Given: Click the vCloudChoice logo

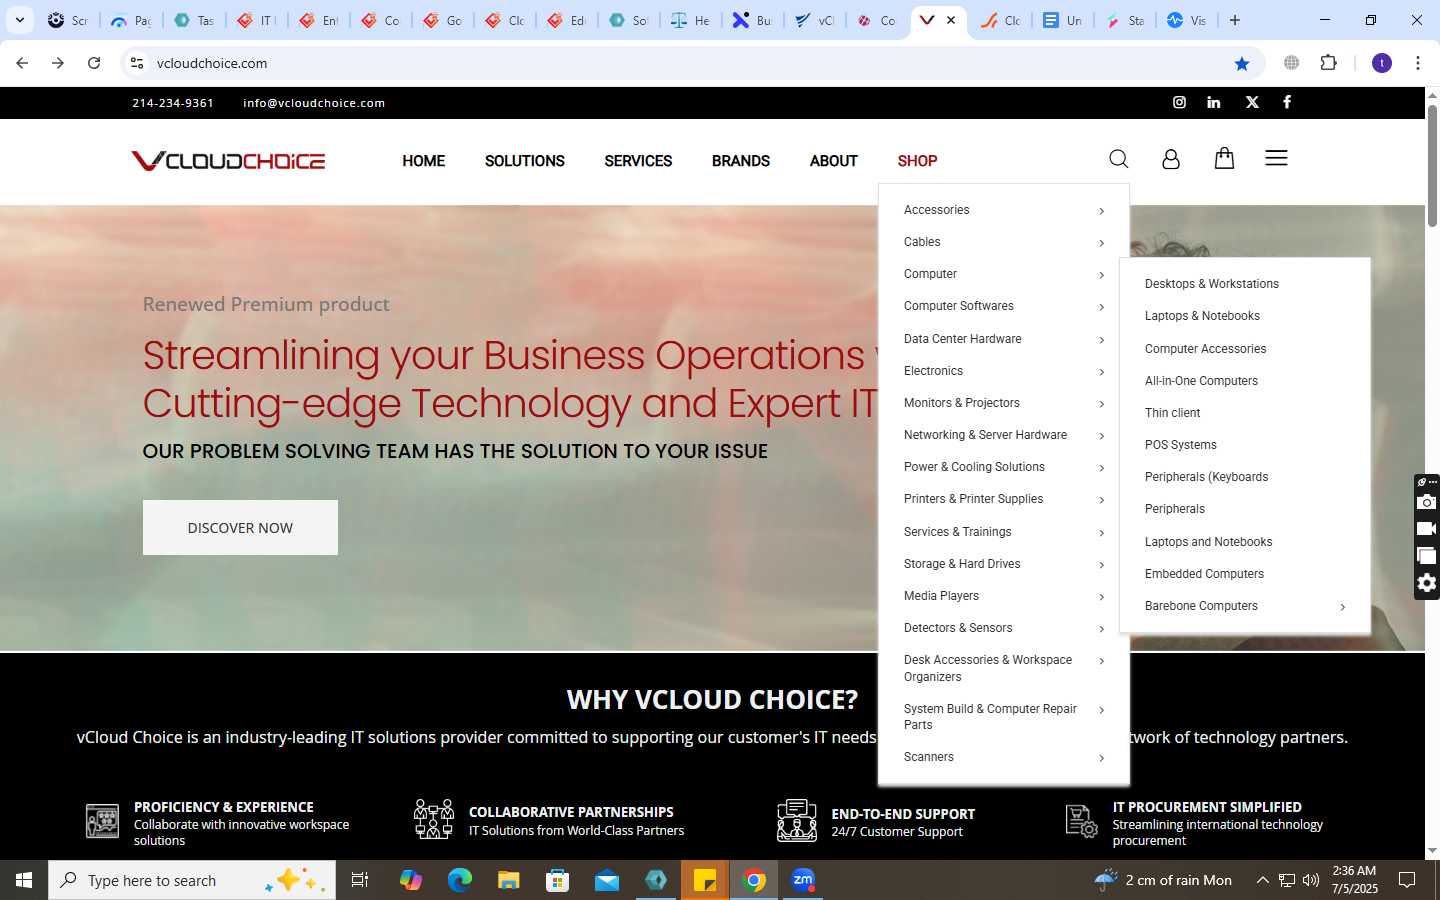Looking at the screenshot, I should (x=228, y=161).
